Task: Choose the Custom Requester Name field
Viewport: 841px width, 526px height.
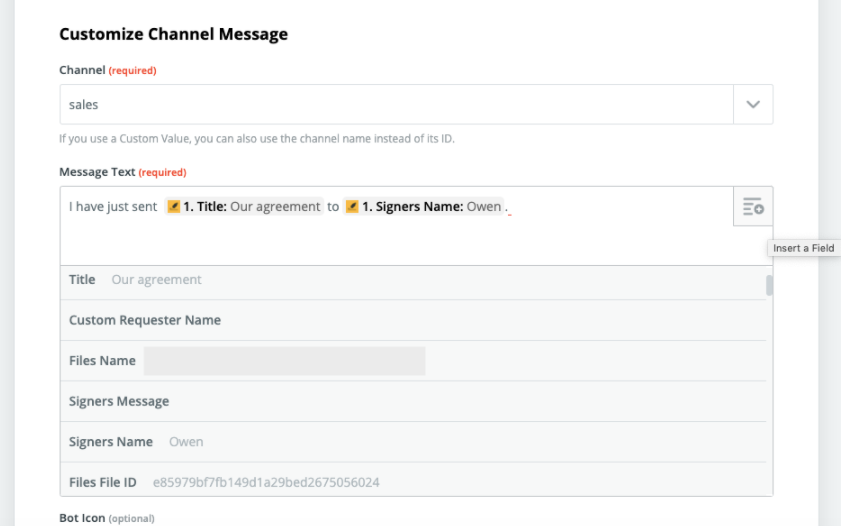Action: [x=413, y=320]
